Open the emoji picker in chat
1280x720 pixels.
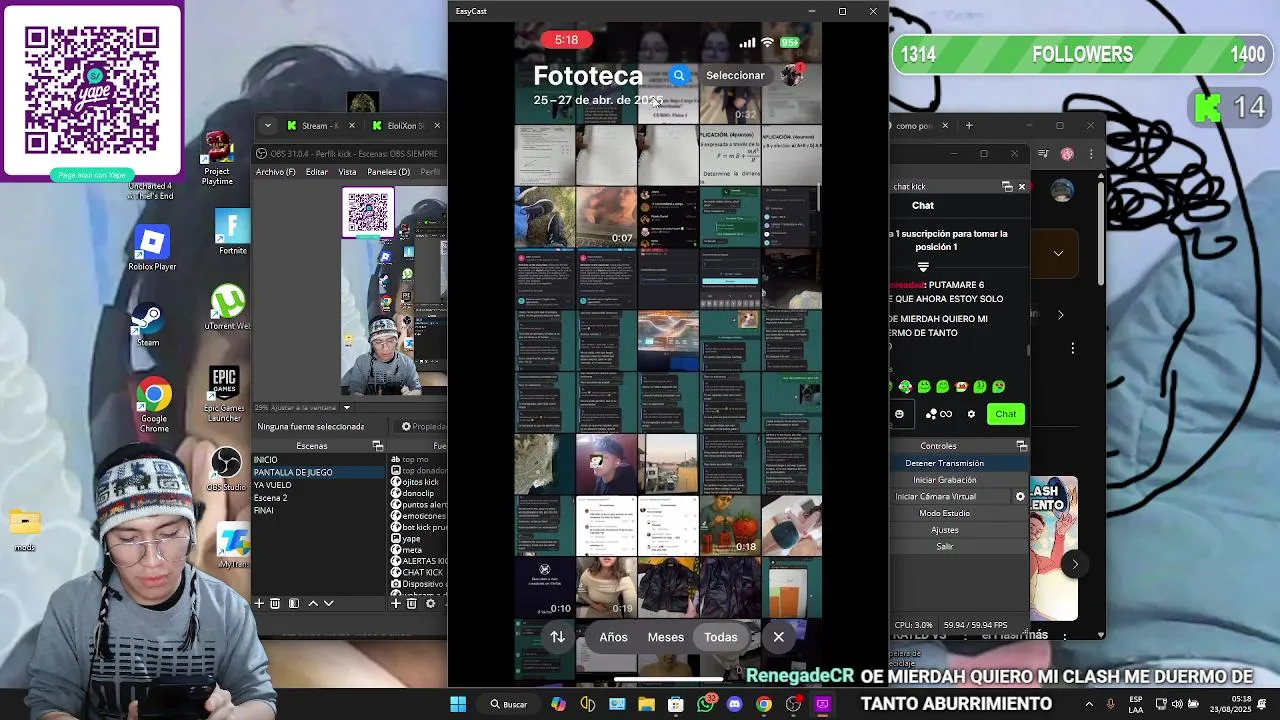click(x=899, y=414)
